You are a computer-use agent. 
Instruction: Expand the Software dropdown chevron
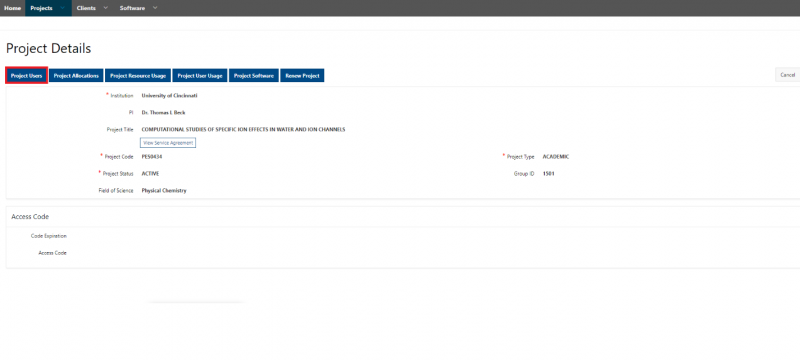coord(155,8)
